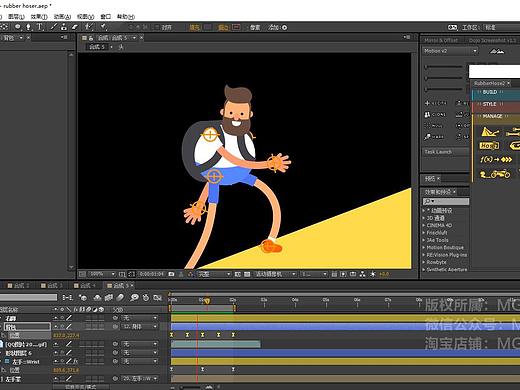The width and height of the screenshot is (520, 390).
Task: Click the yellow Hose label icon
Action: click(489, 146)
